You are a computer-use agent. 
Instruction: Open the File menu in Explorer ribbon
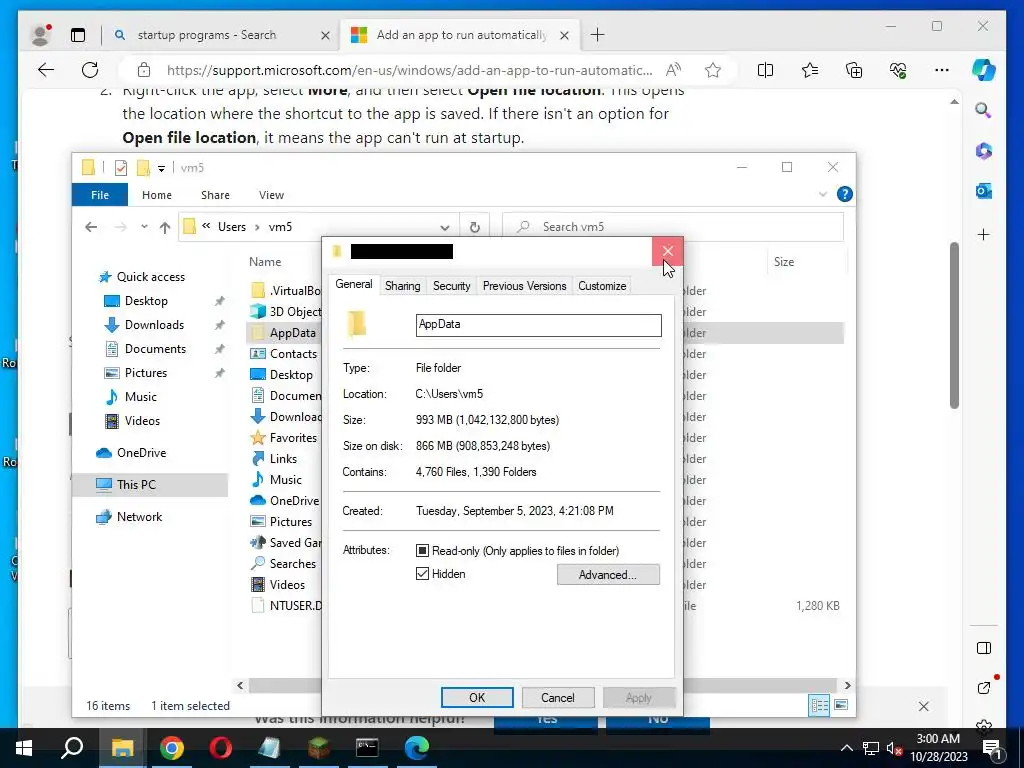[100, 195]
